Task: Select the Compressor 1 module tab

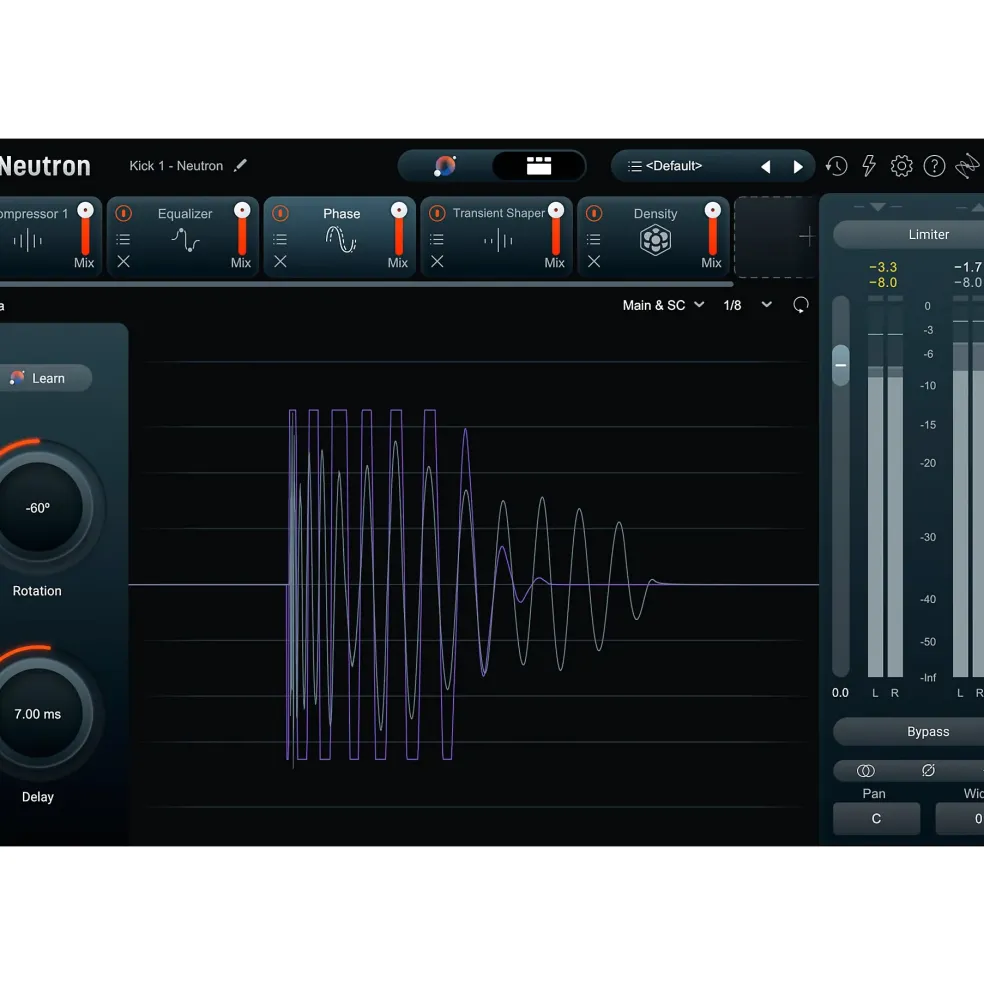Action: pyautogui.click(x=50, y=237)
